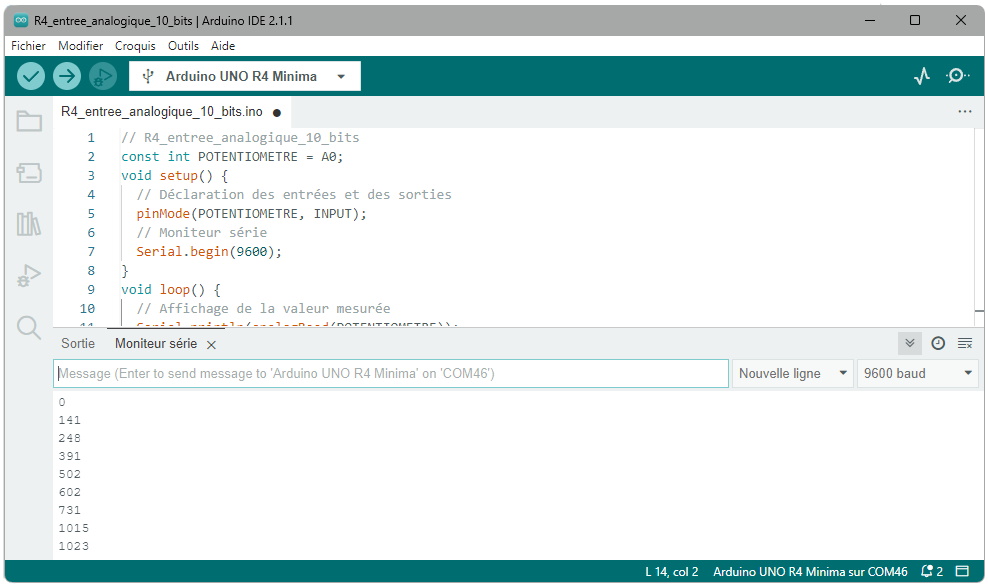Click the serial output value 1023
The width and height of the screenshot is (988, 588).
[74, 546]
